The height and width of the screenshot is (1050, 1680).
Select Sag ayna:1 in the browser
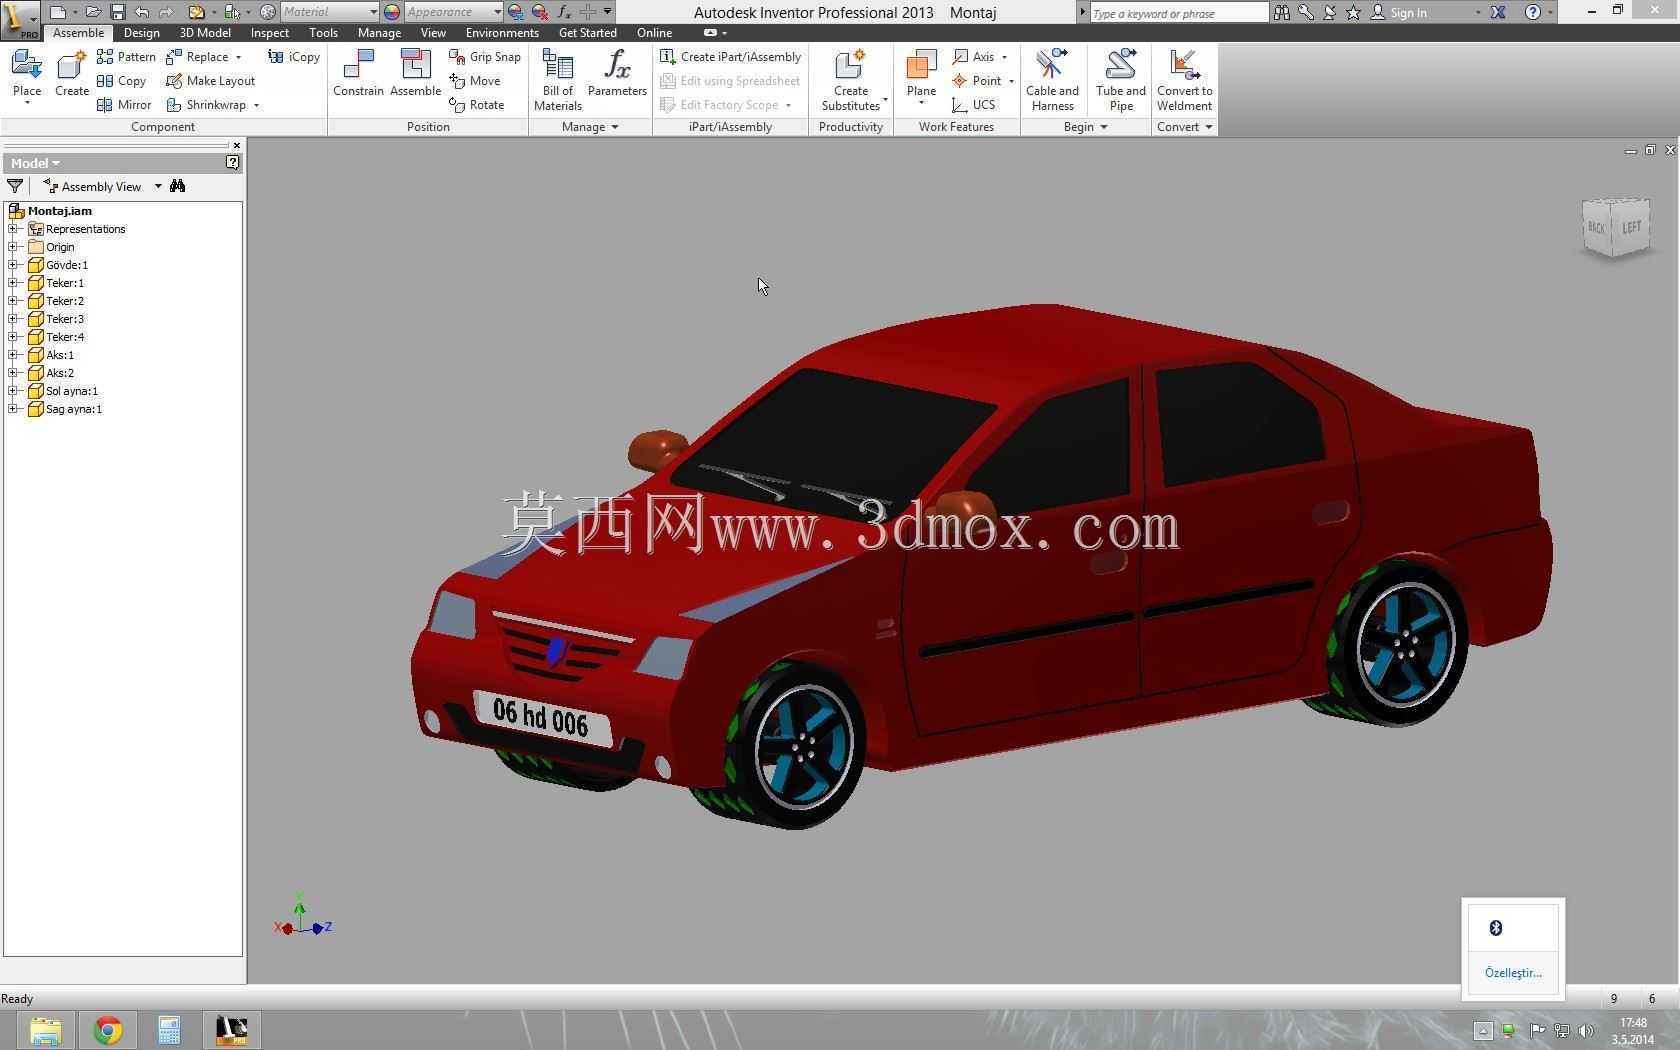[74, 409]
